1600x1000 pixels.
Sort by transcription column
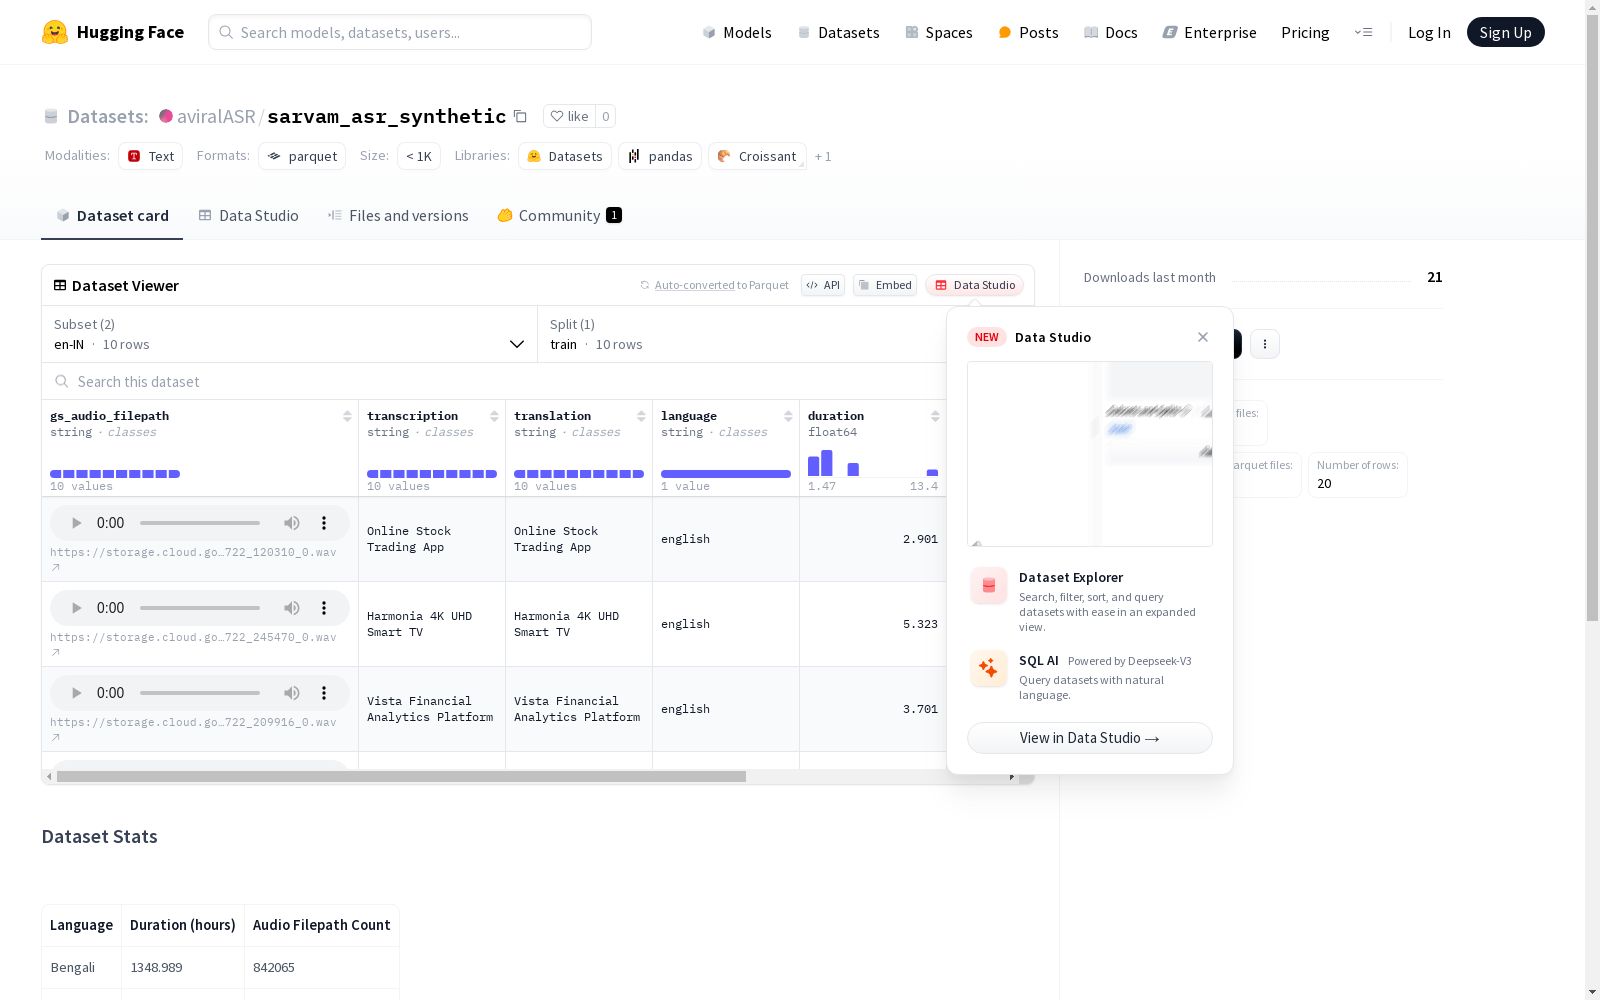(494, 416)
